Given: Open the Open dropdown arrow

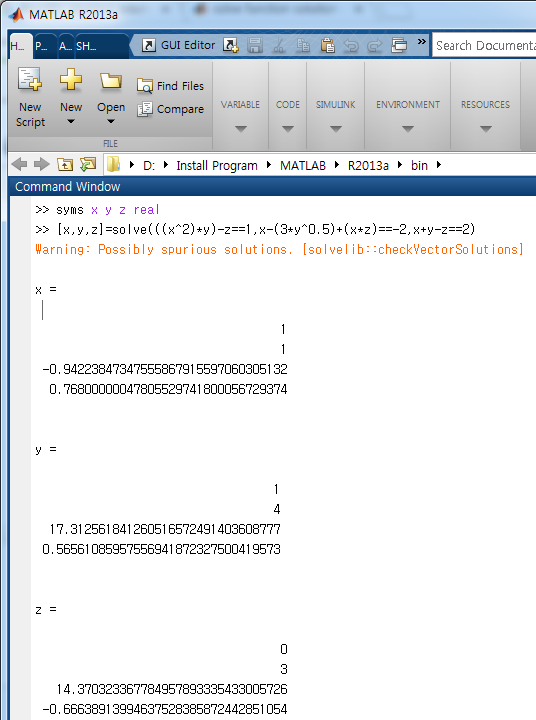Looking at the screenshot, I should click(x=111, y=122).
